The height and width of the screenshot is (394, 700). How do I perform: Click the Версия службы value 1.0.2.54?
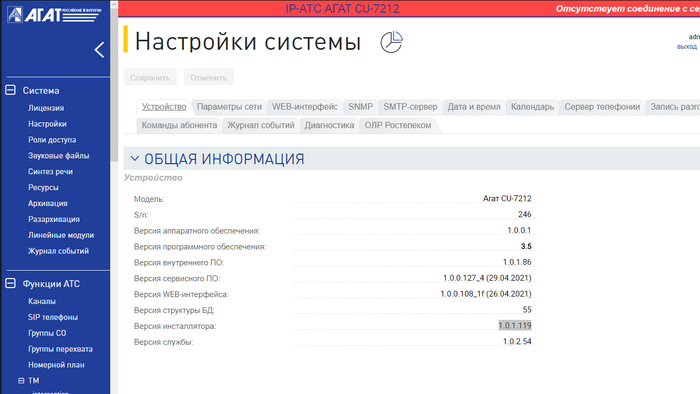pos(517,342)
